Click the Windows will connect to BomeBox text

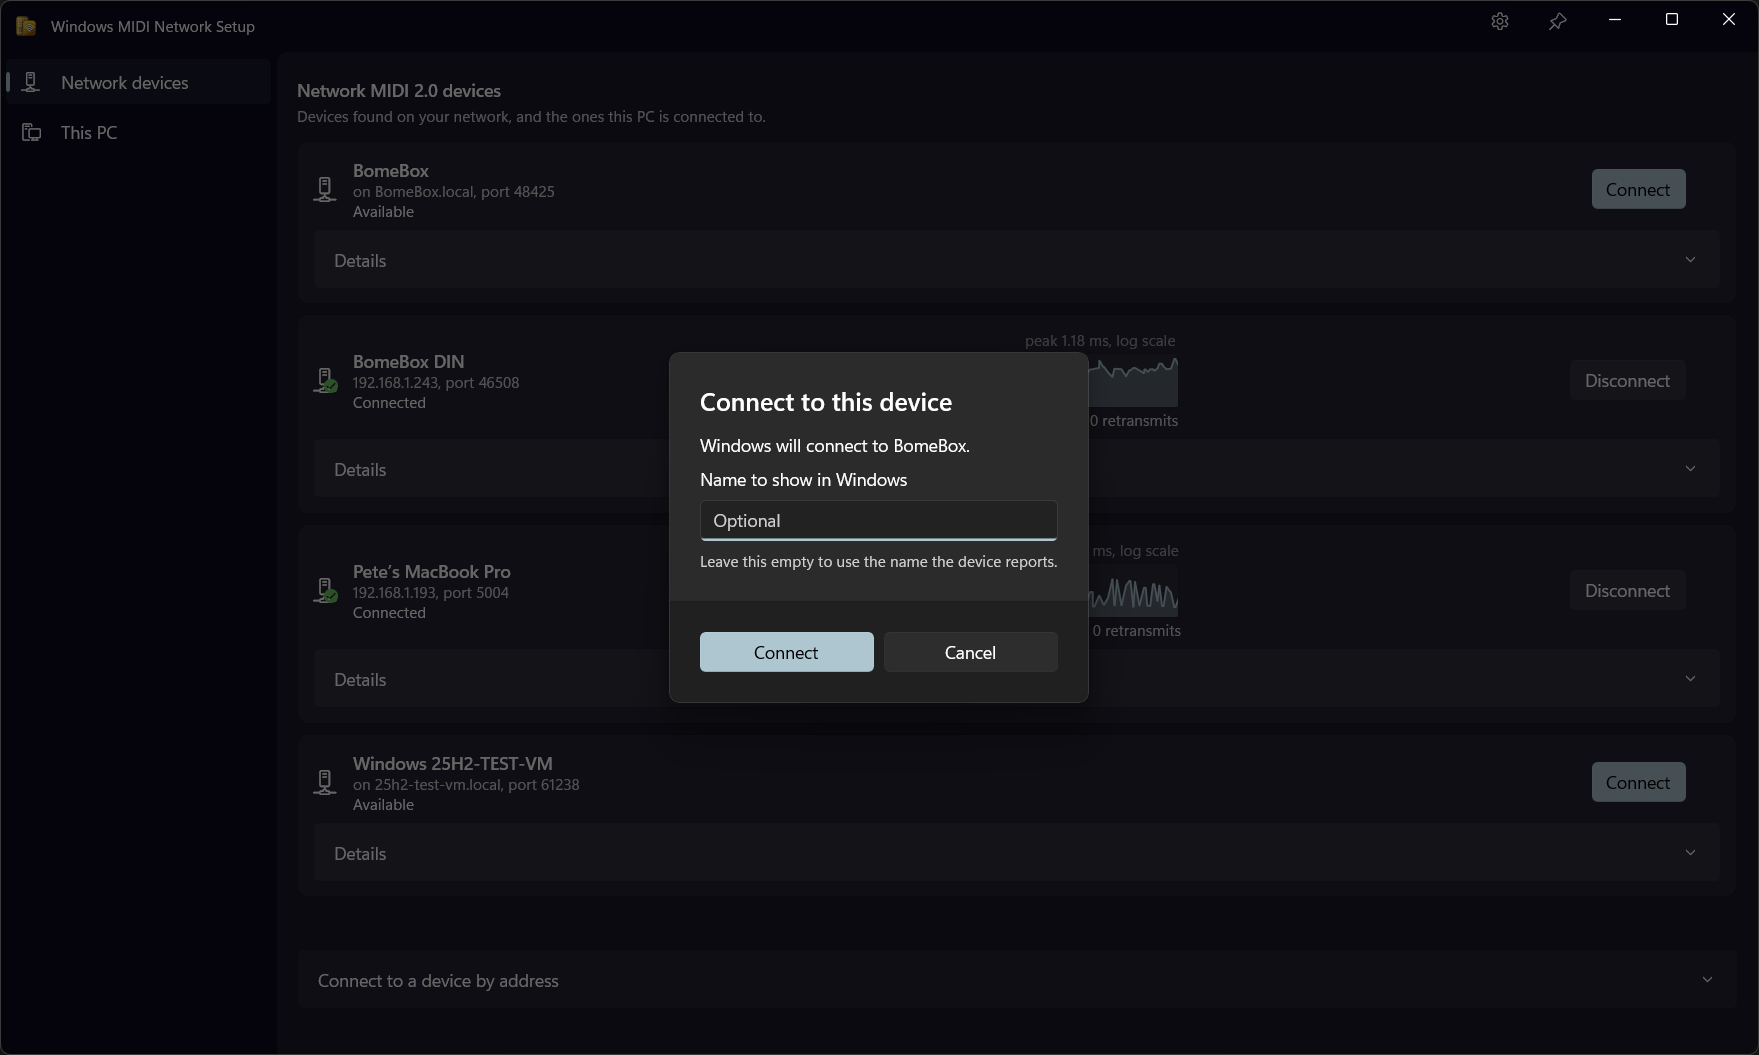835,445
